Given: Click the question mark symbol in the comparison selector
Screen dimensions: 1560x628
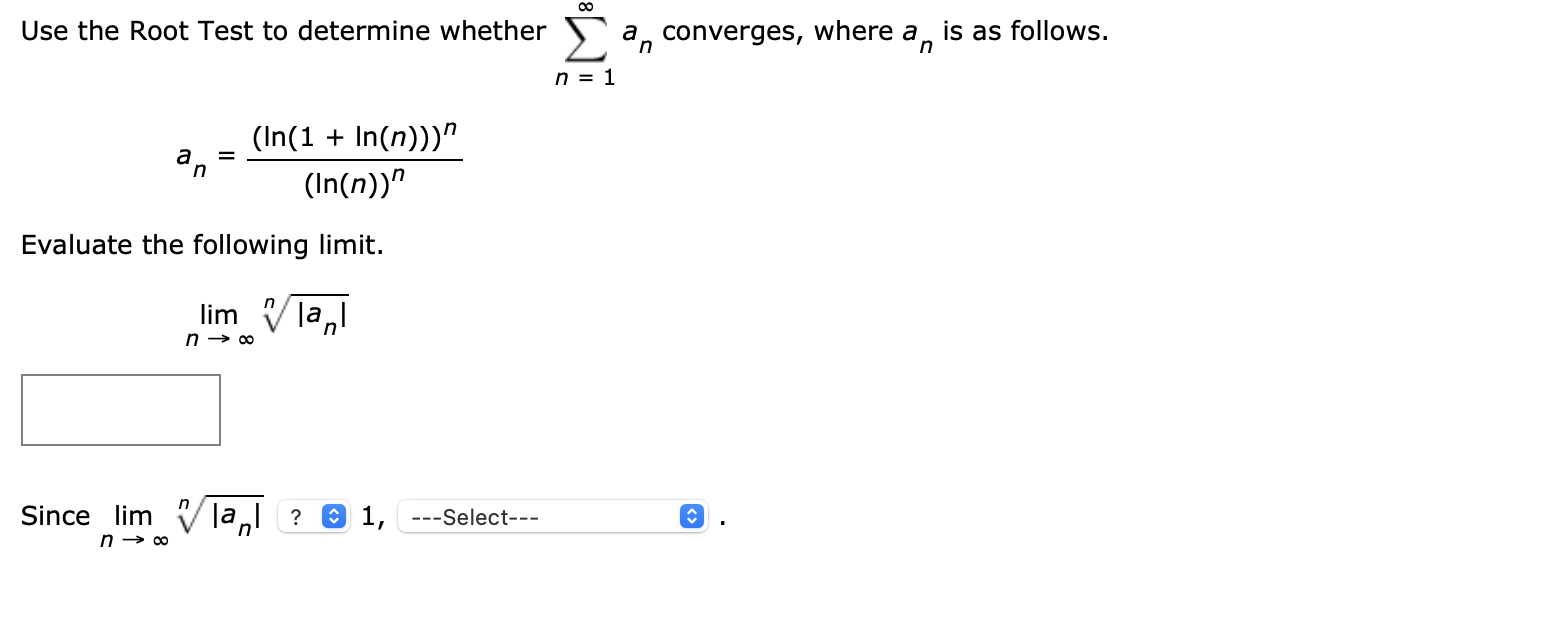Looking at the screenshot, I should point(296,516).
